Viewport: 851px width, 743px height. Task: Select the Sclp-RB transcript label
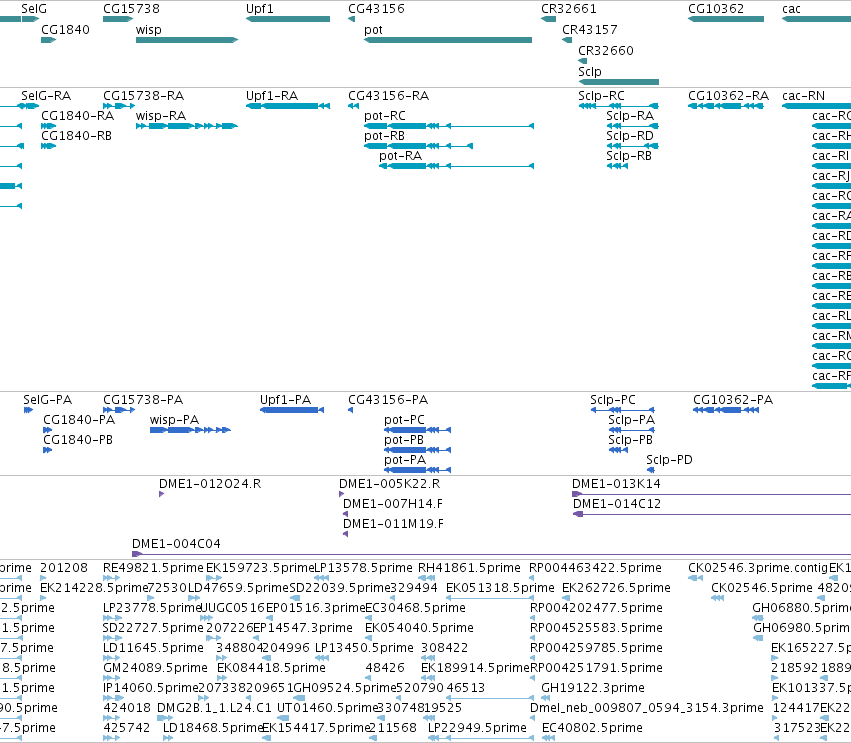(x=629, y=156)
